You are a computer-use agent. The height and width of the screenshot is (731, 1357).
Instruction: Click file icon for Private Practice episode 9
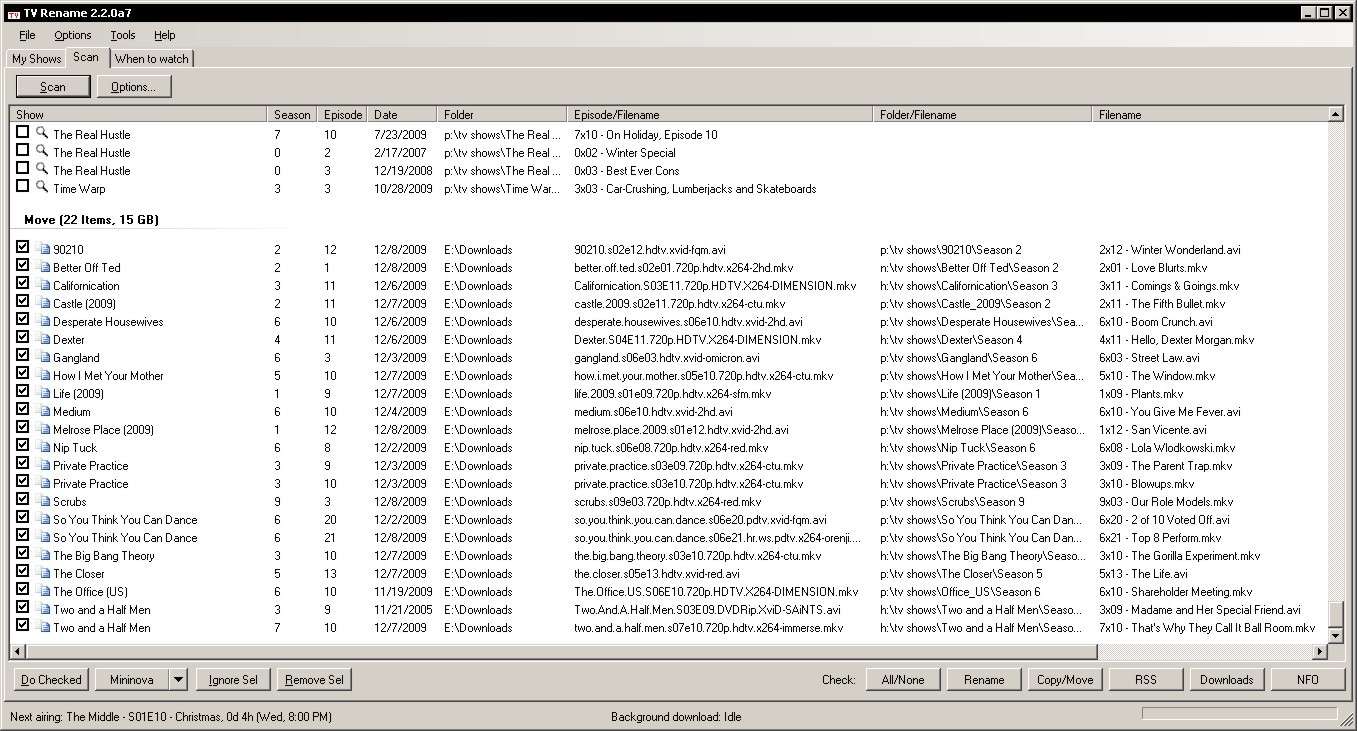point(44,465)
